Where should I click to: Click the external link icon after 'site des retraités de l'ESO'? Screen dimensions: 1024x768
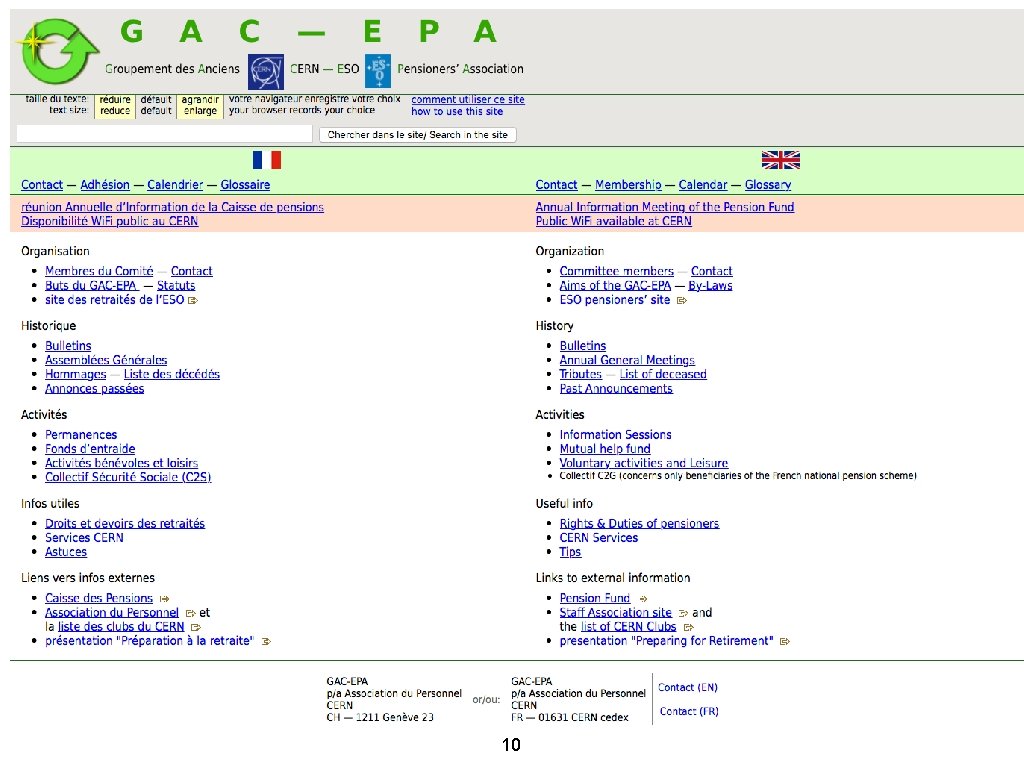[x=193, y=300]
